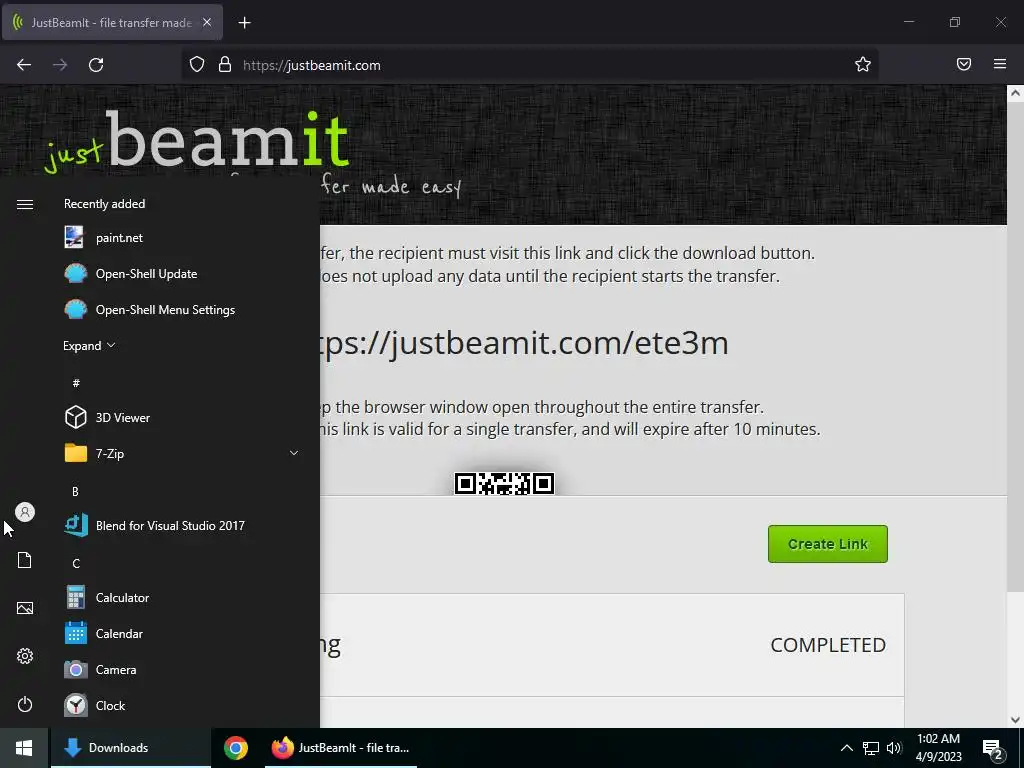Click the Save to Pocket icon
This screenshot has height=768, width=1024.
pos(964,64)
